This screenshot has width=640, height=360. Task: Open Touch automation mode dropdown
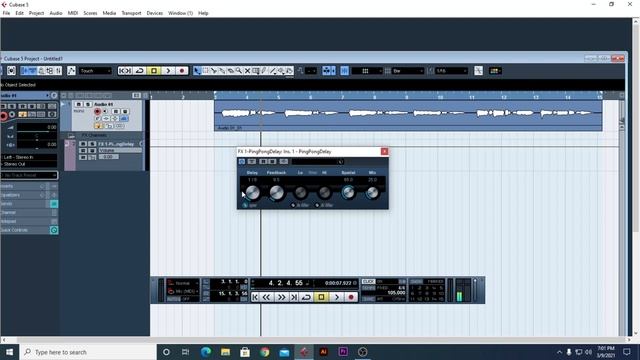pyautogui.click(x=96, y=71)
